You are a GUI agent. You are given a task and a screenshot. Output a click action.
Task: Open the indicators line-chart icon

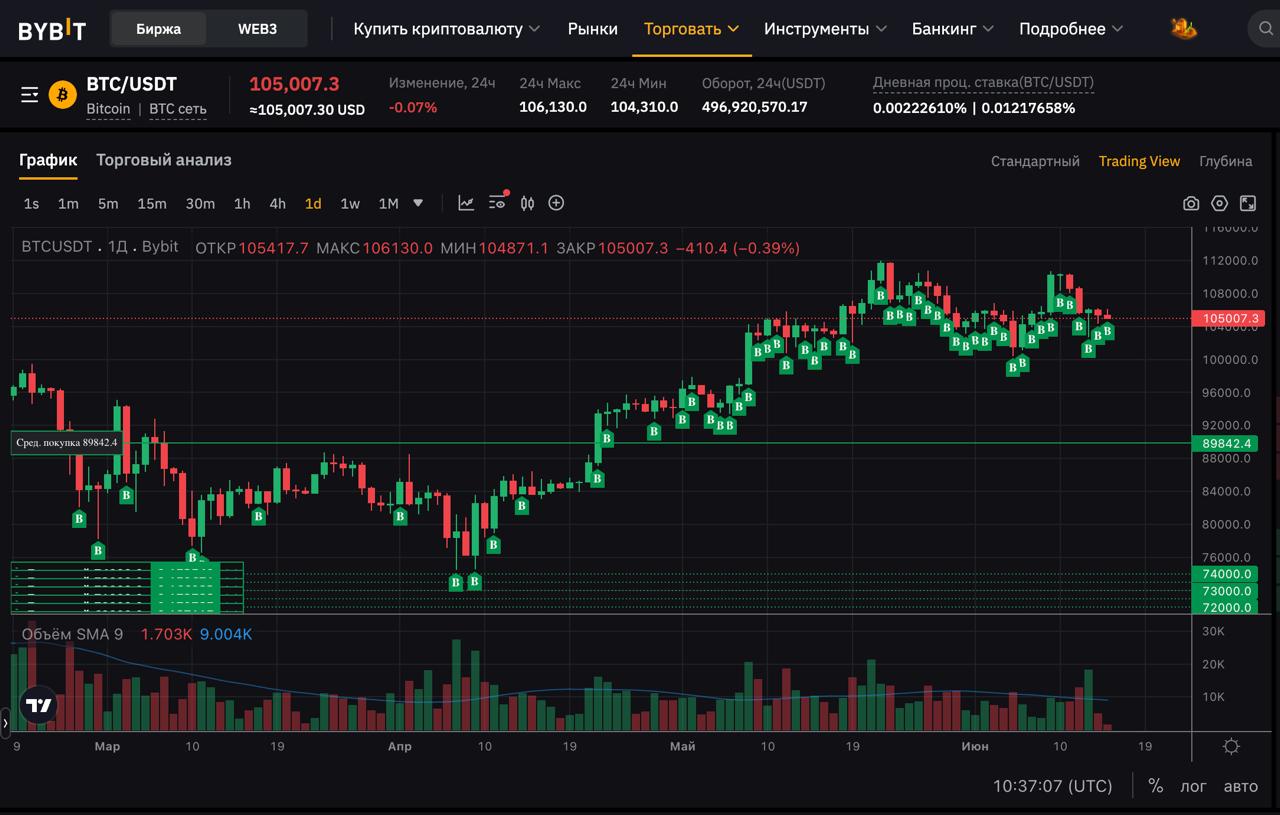[466, 203]
